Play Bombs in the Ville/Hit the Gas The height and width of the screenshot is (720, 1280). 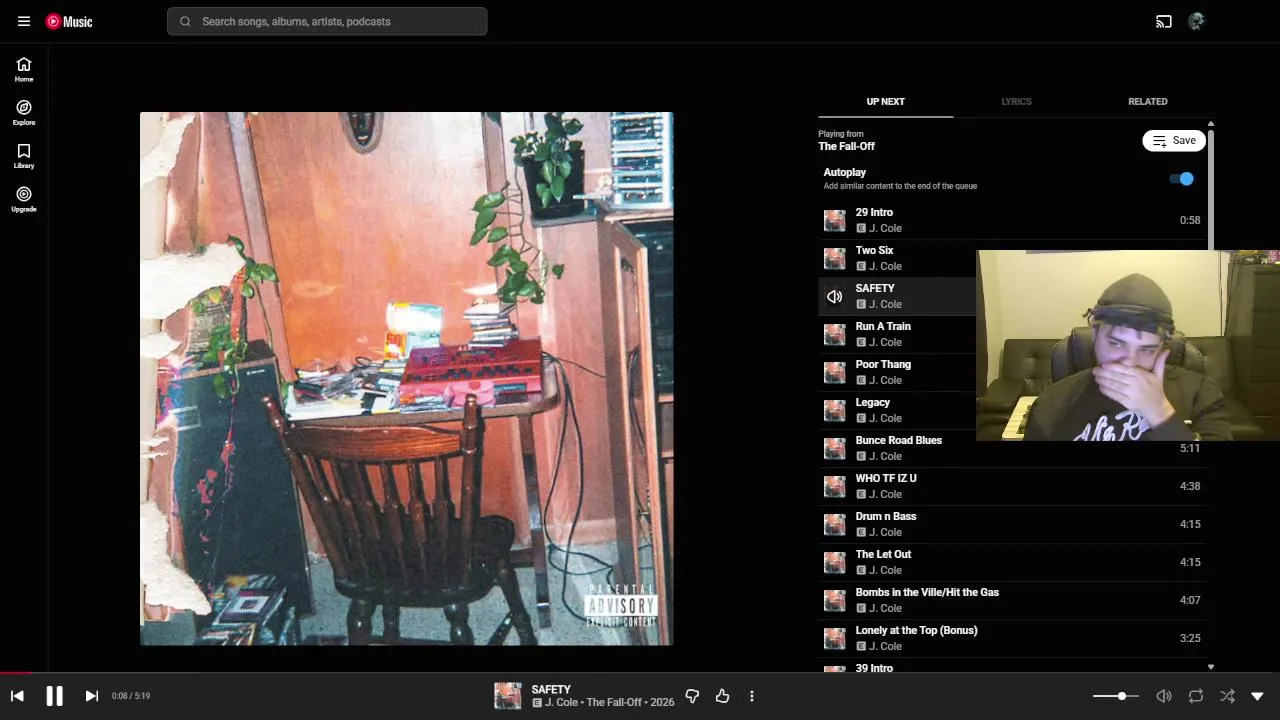pos(1012,600)
